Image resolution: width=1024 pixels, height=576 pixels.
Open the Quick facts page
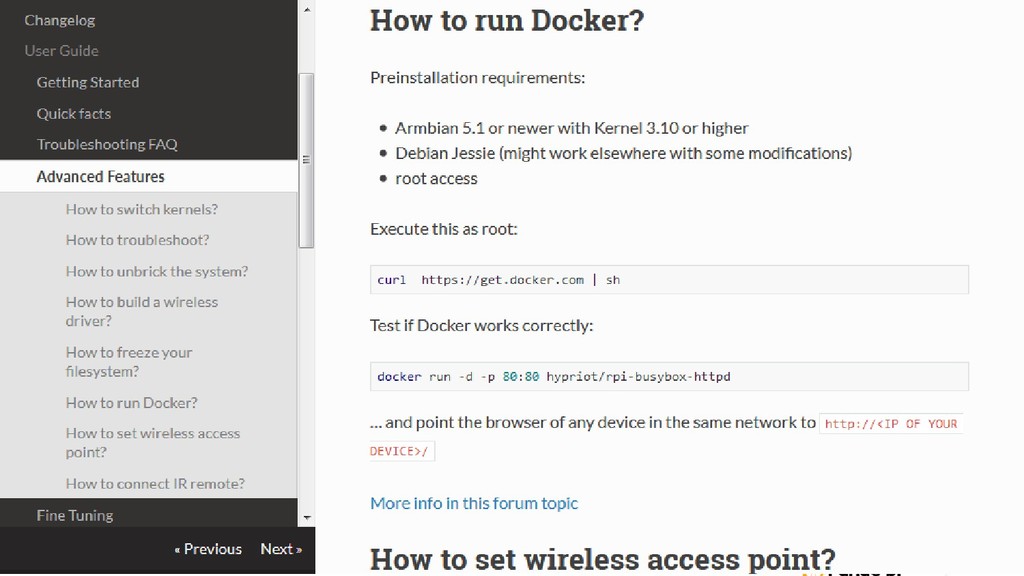(74, 114)
